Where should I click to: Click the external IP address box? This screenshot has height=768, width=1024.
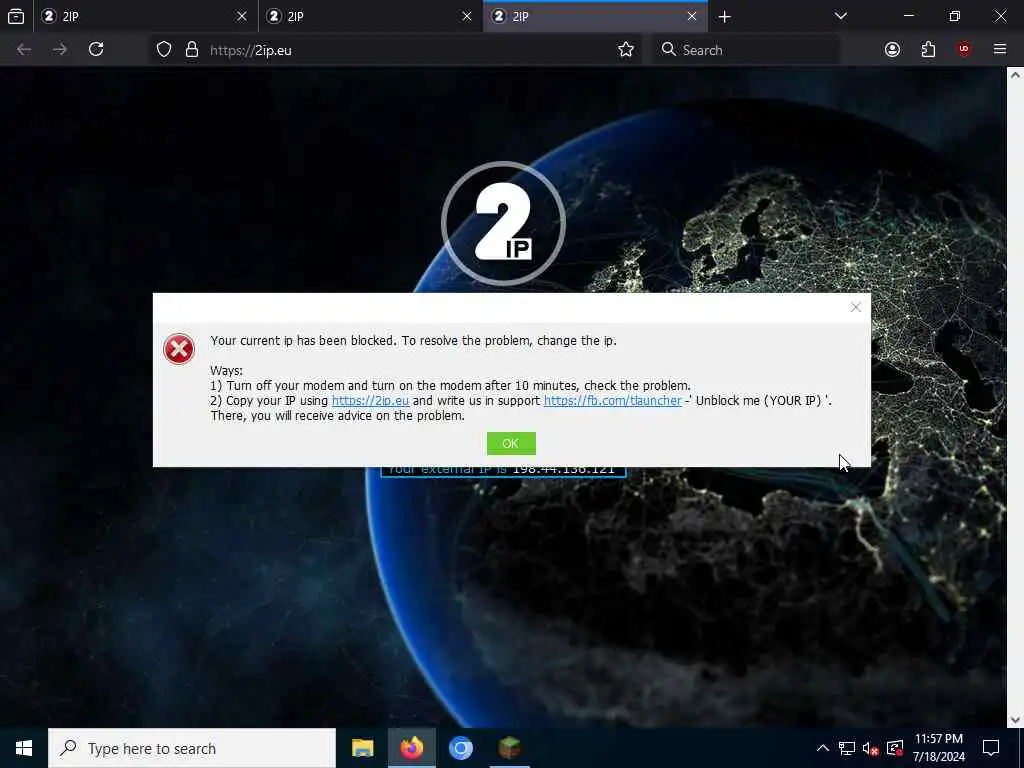503,470
